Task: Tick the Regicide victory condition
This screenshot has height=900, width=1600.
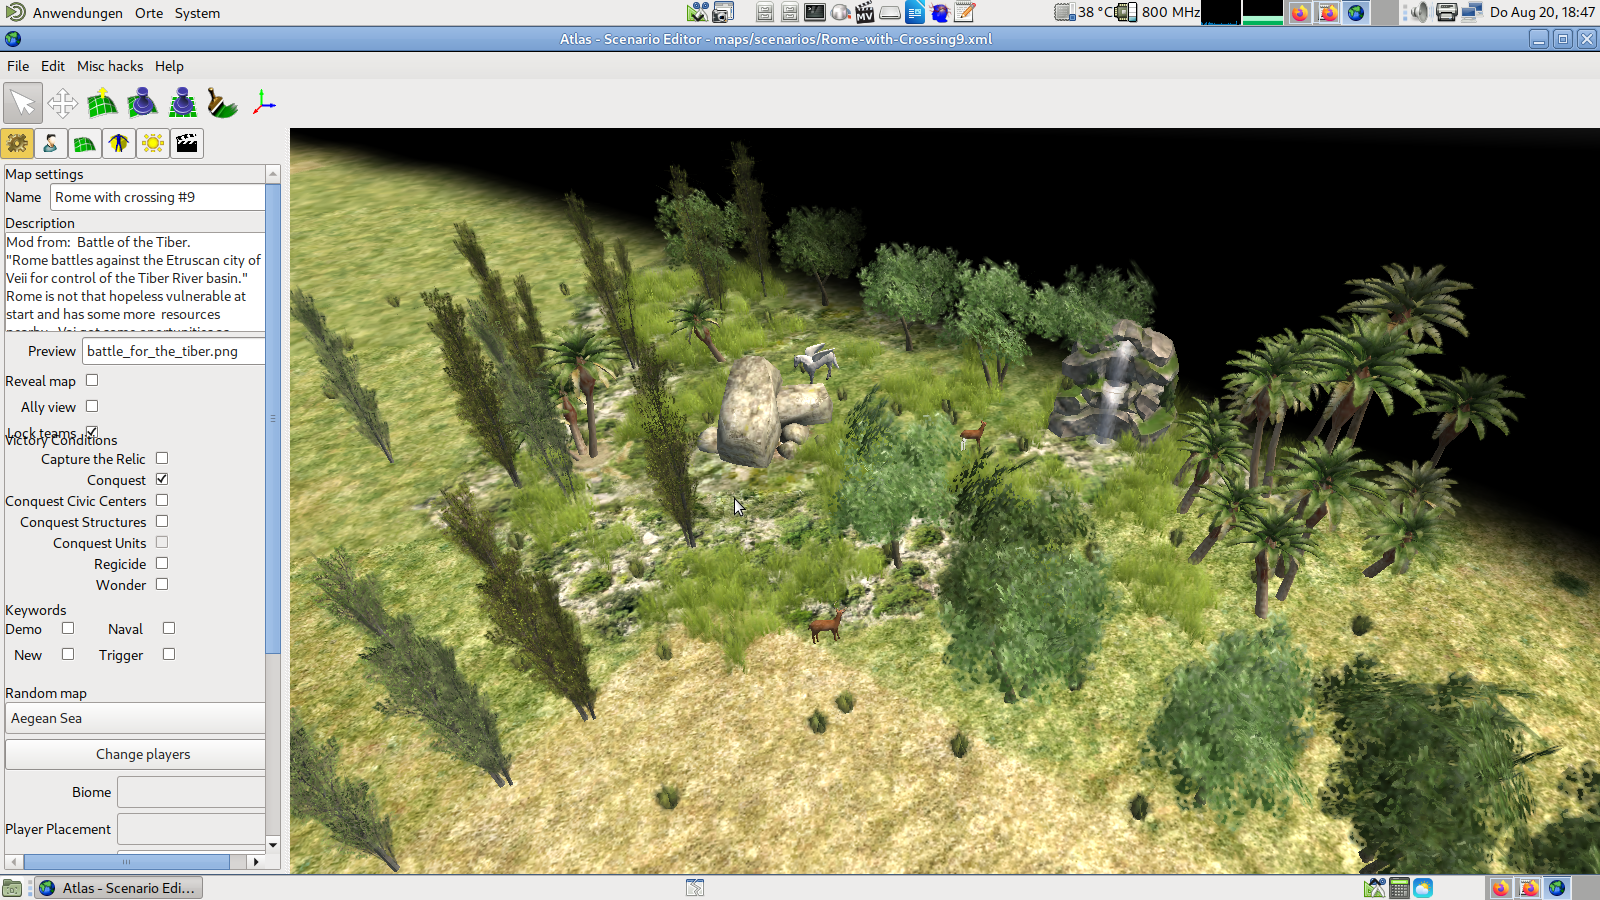Action: tap(162, 563)
